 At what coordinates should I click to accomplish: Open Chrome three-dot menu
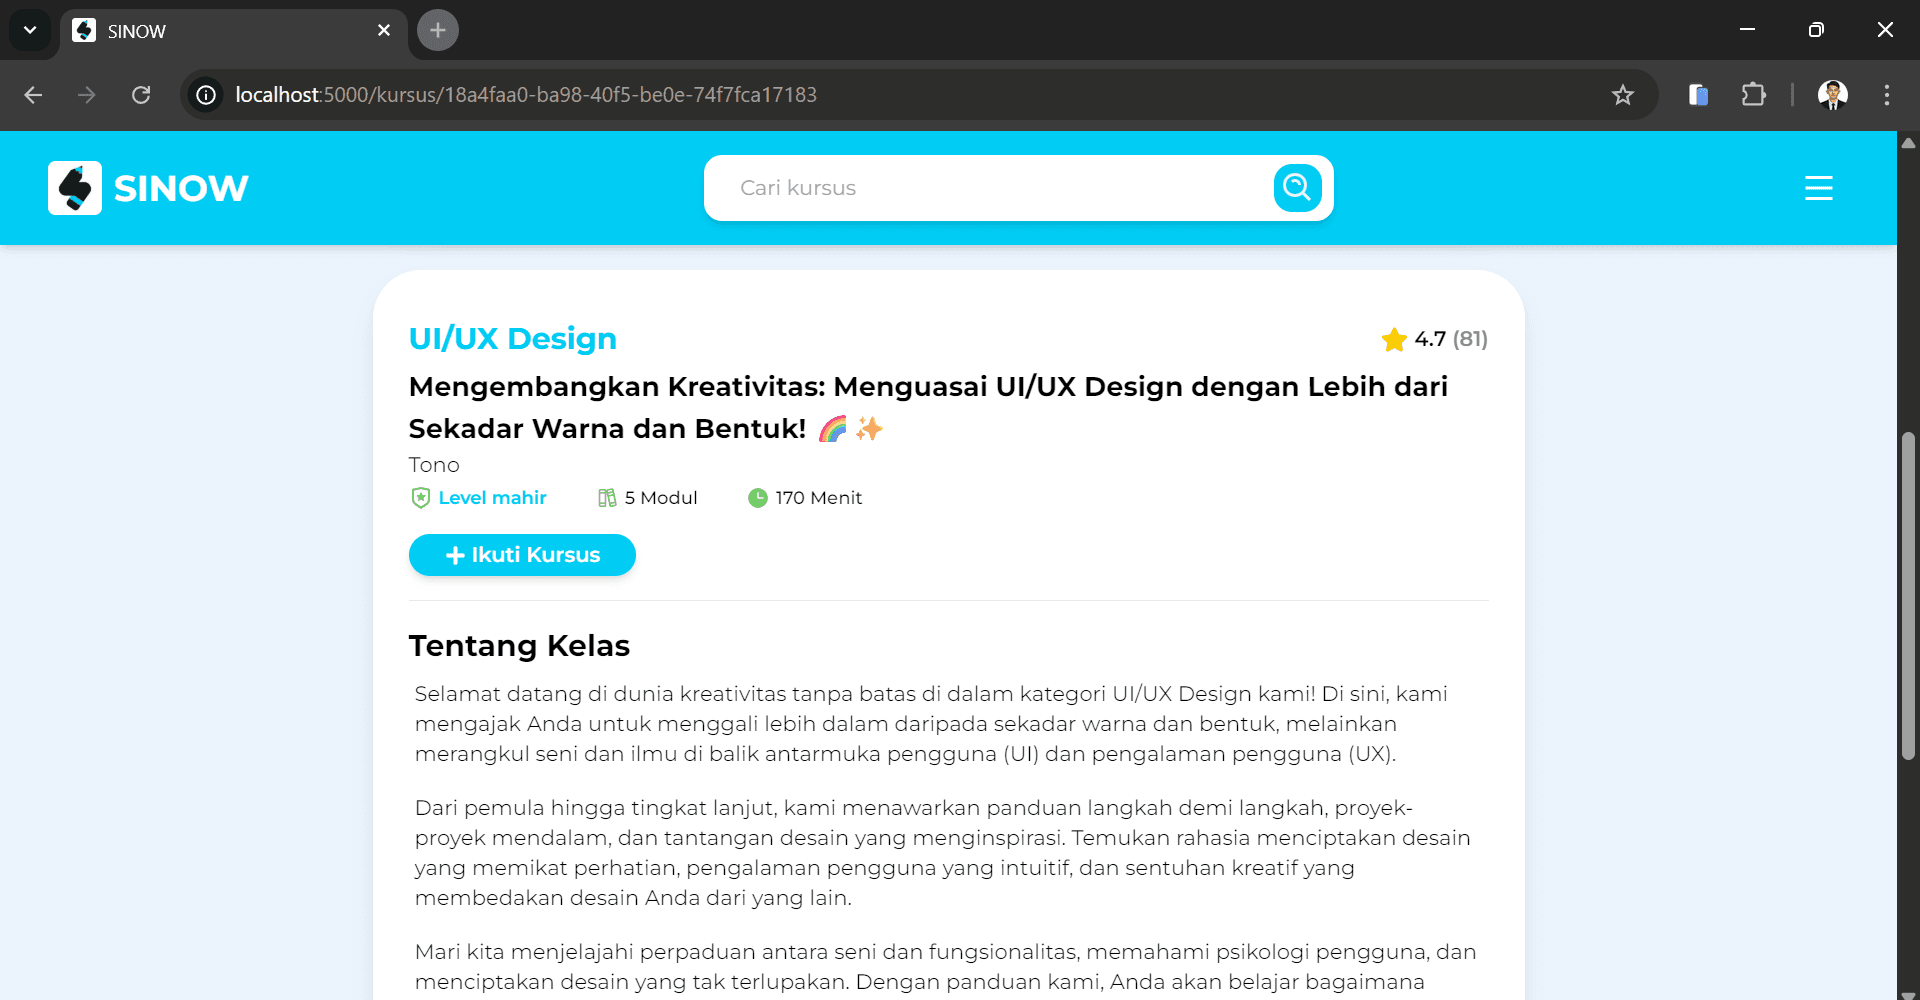[x=1886, y=95]
